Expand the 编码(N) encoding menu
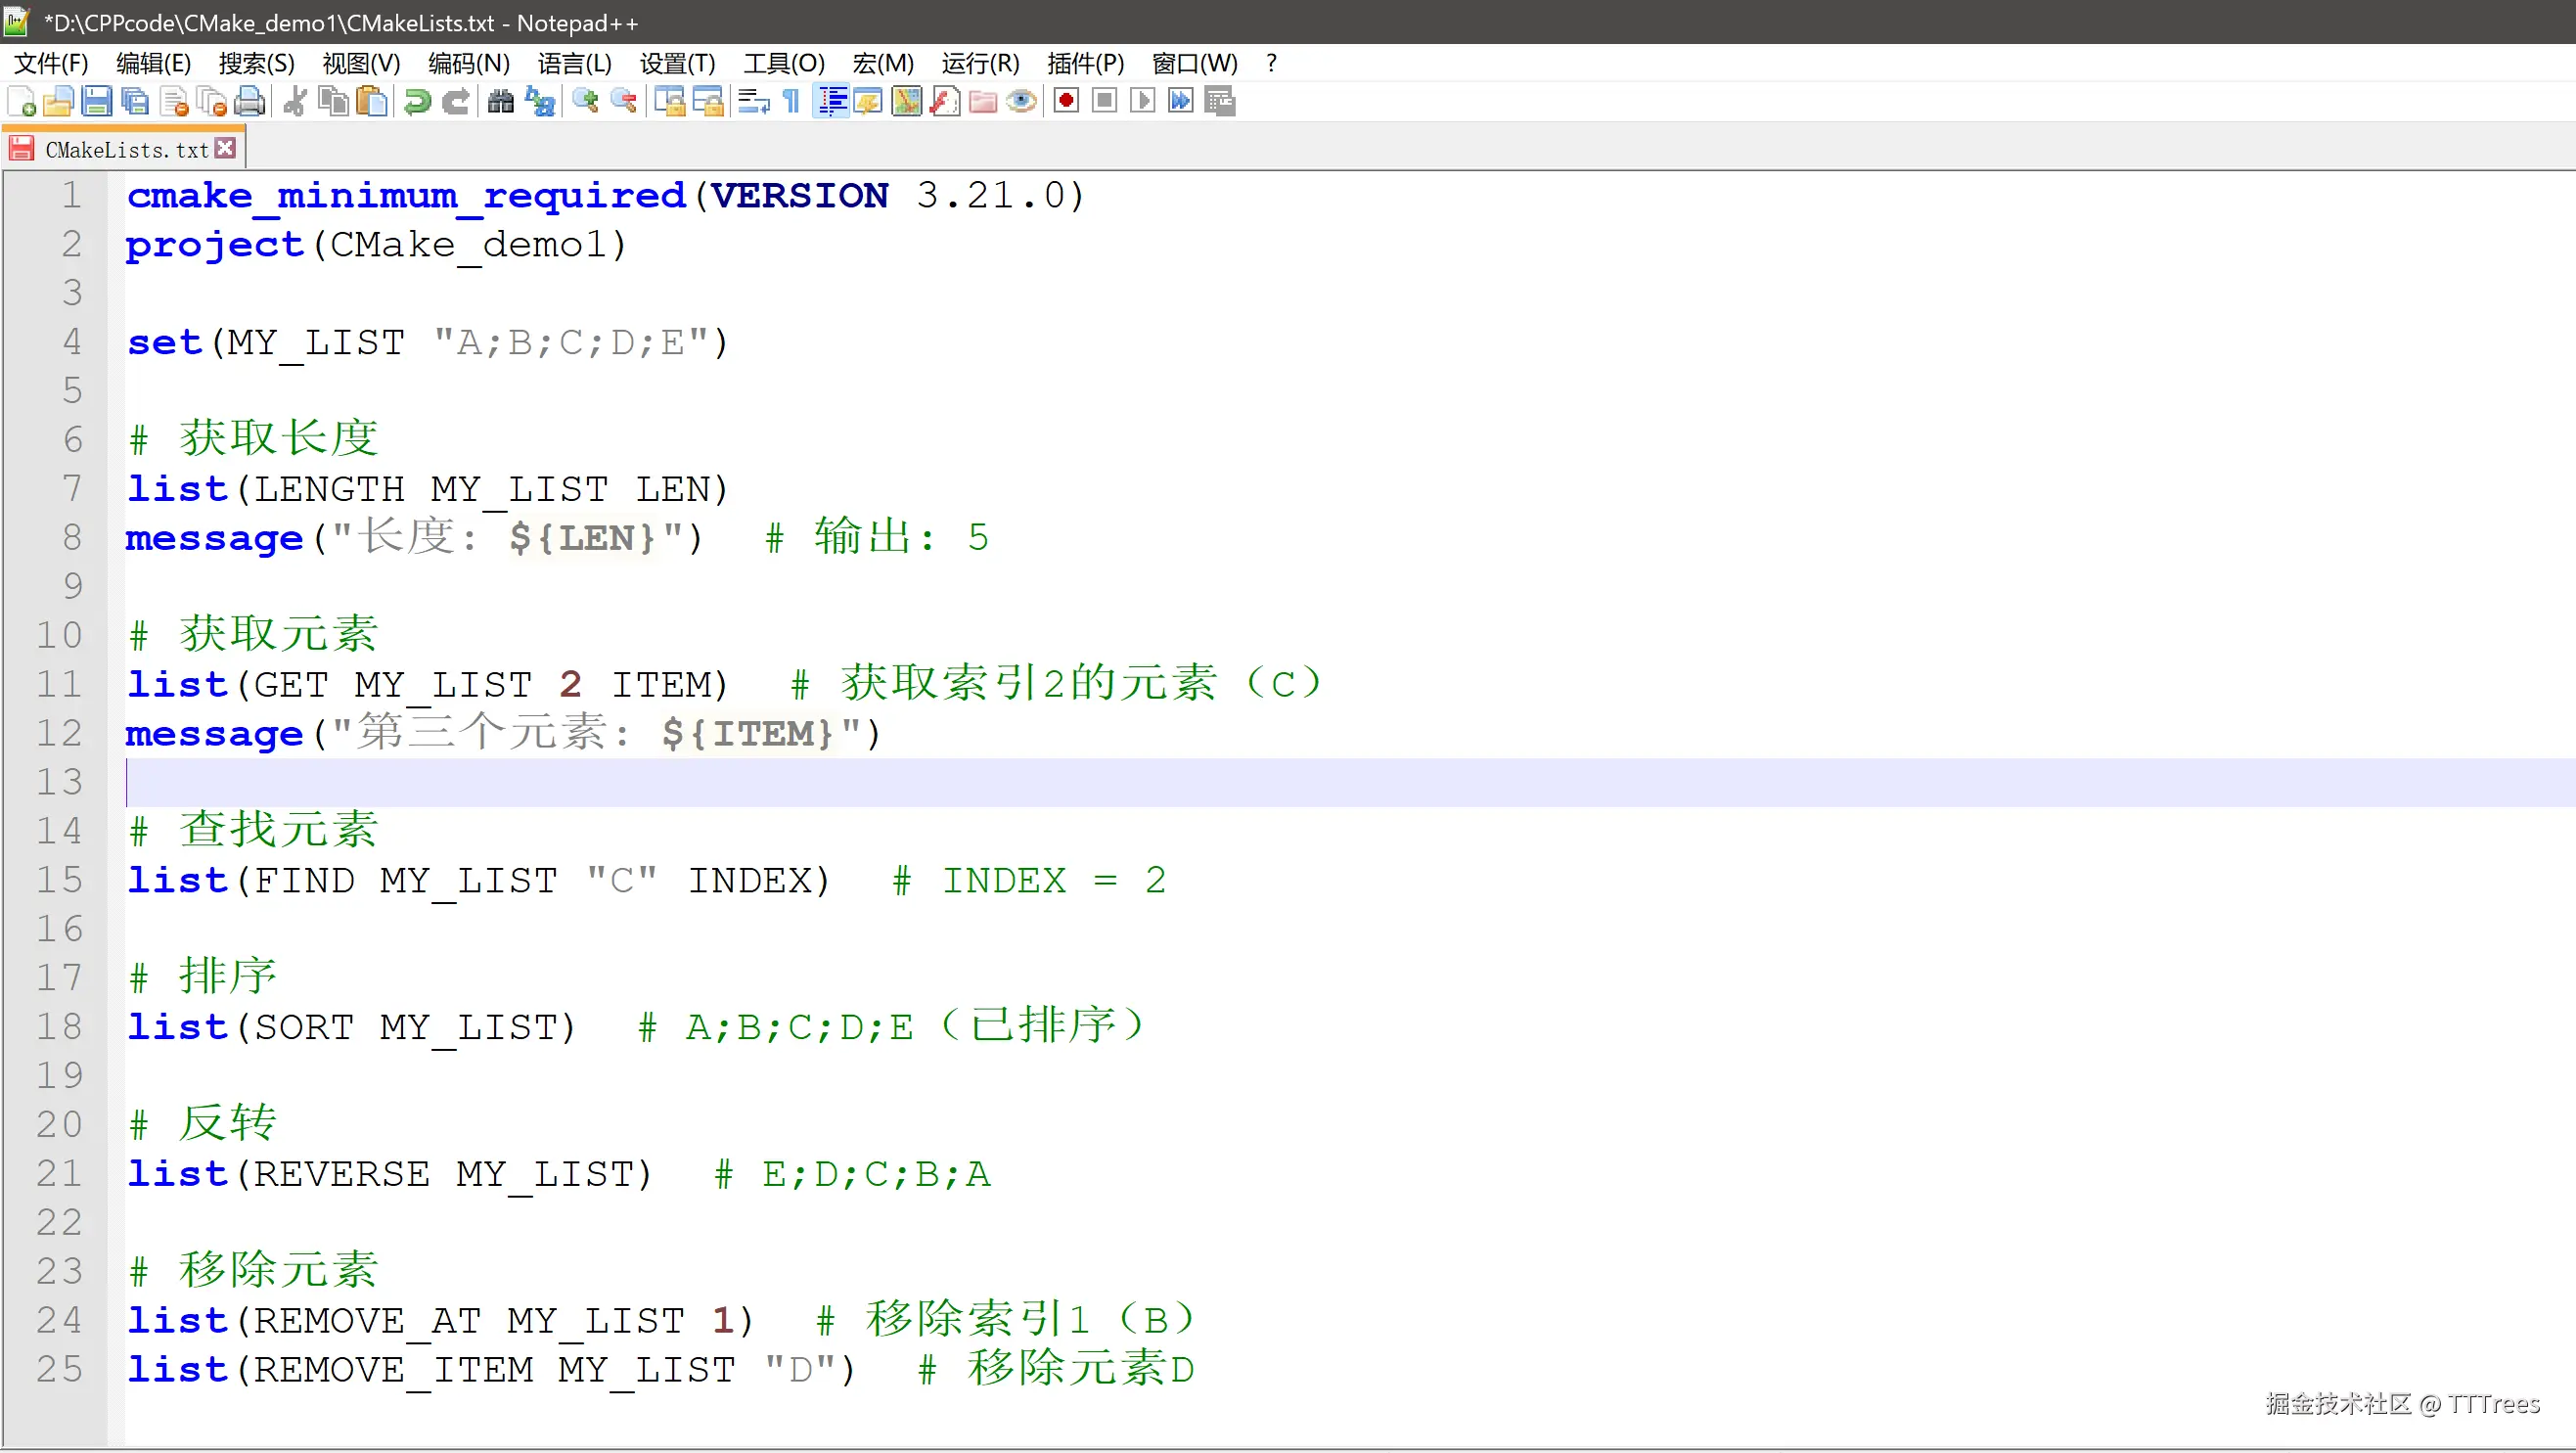 [x=468, y=64]
